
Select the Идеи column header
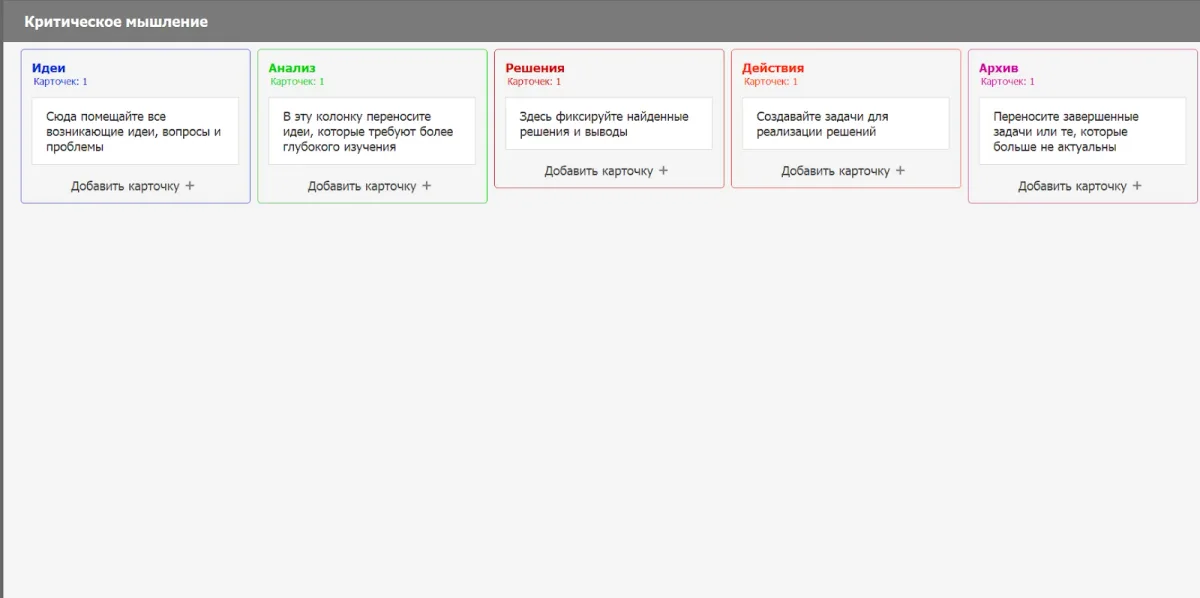click(49, 68)
